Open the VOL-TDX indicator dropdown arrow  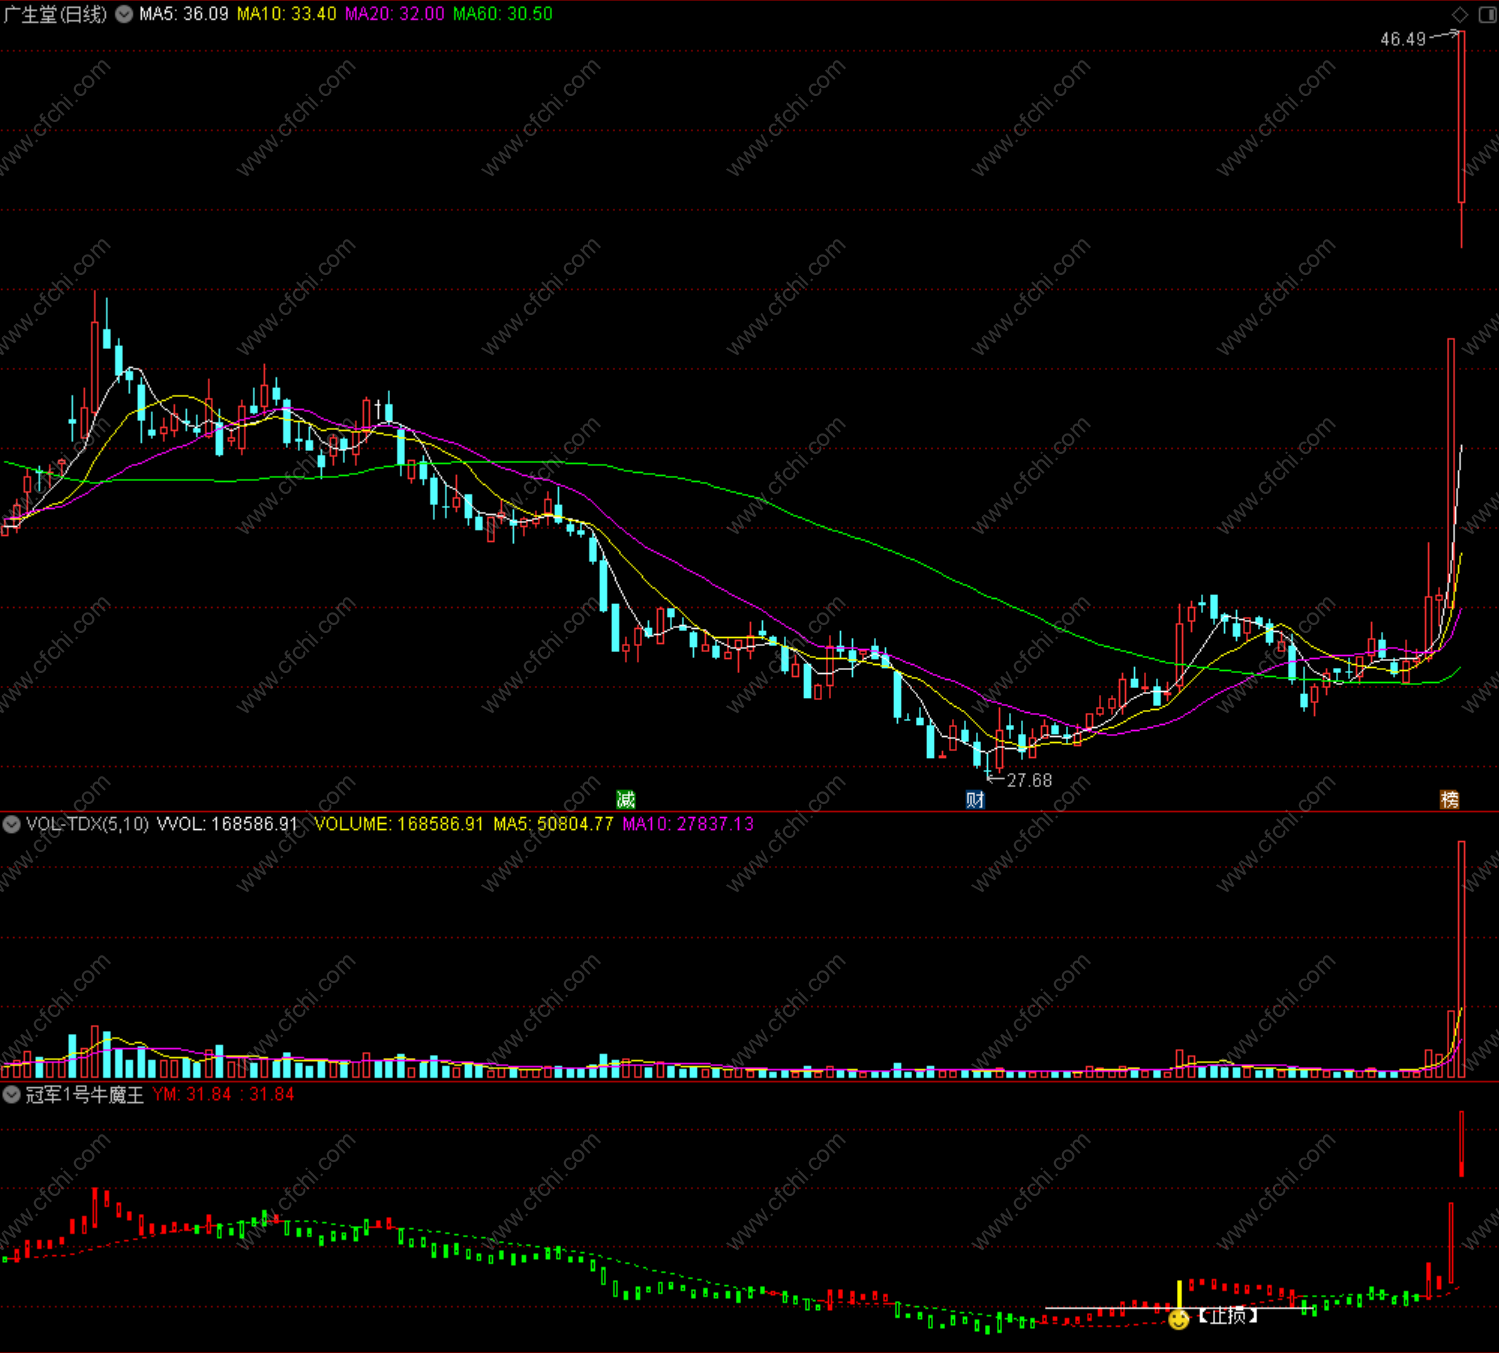click(11, 824)
